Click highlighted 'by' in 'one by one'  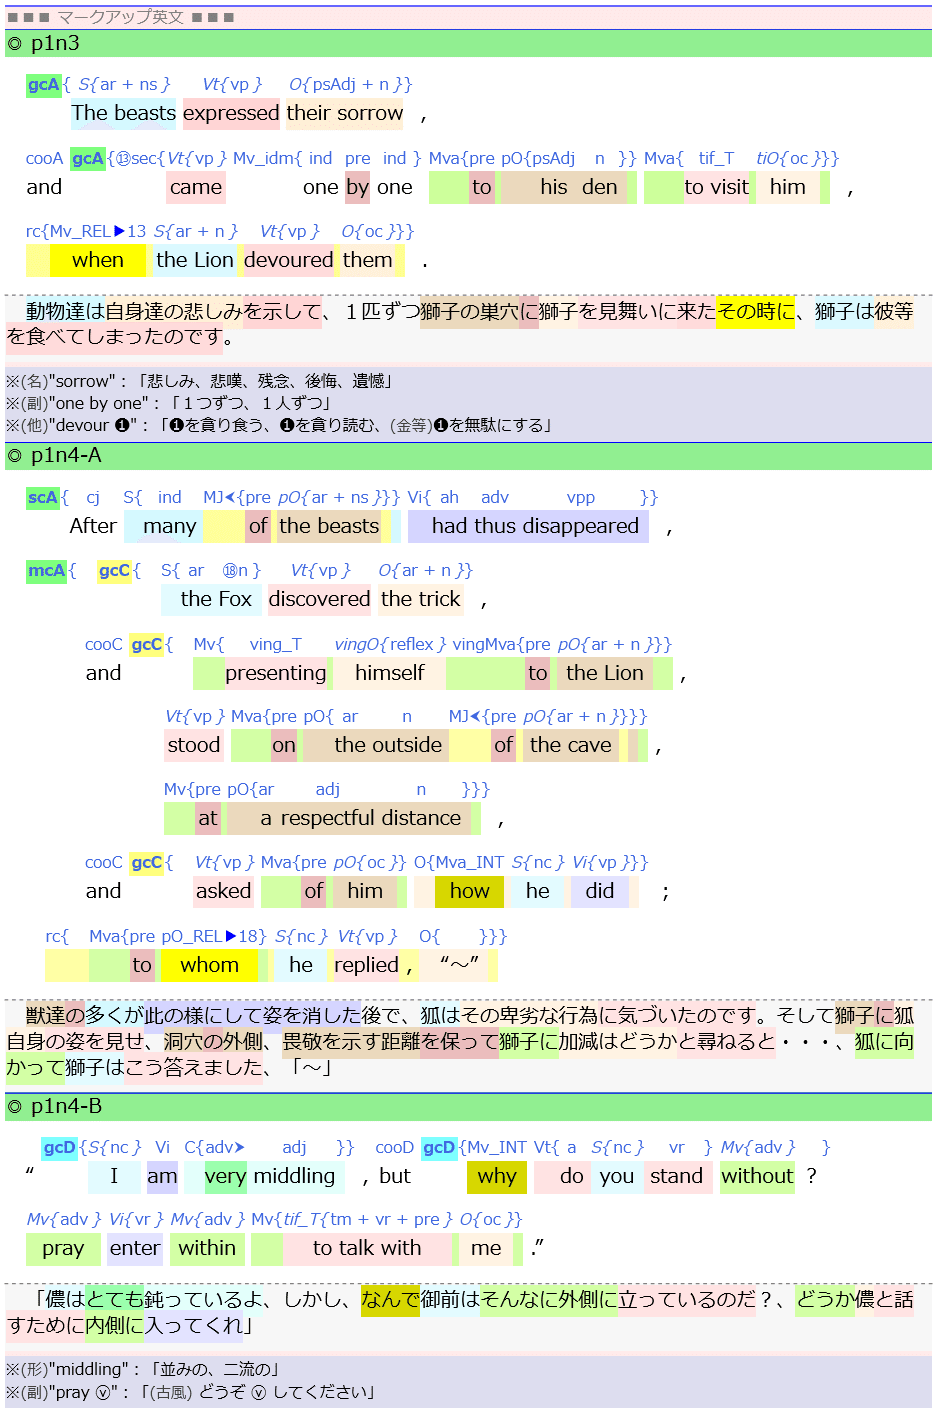pyautogui.click(x=358, y=187)
